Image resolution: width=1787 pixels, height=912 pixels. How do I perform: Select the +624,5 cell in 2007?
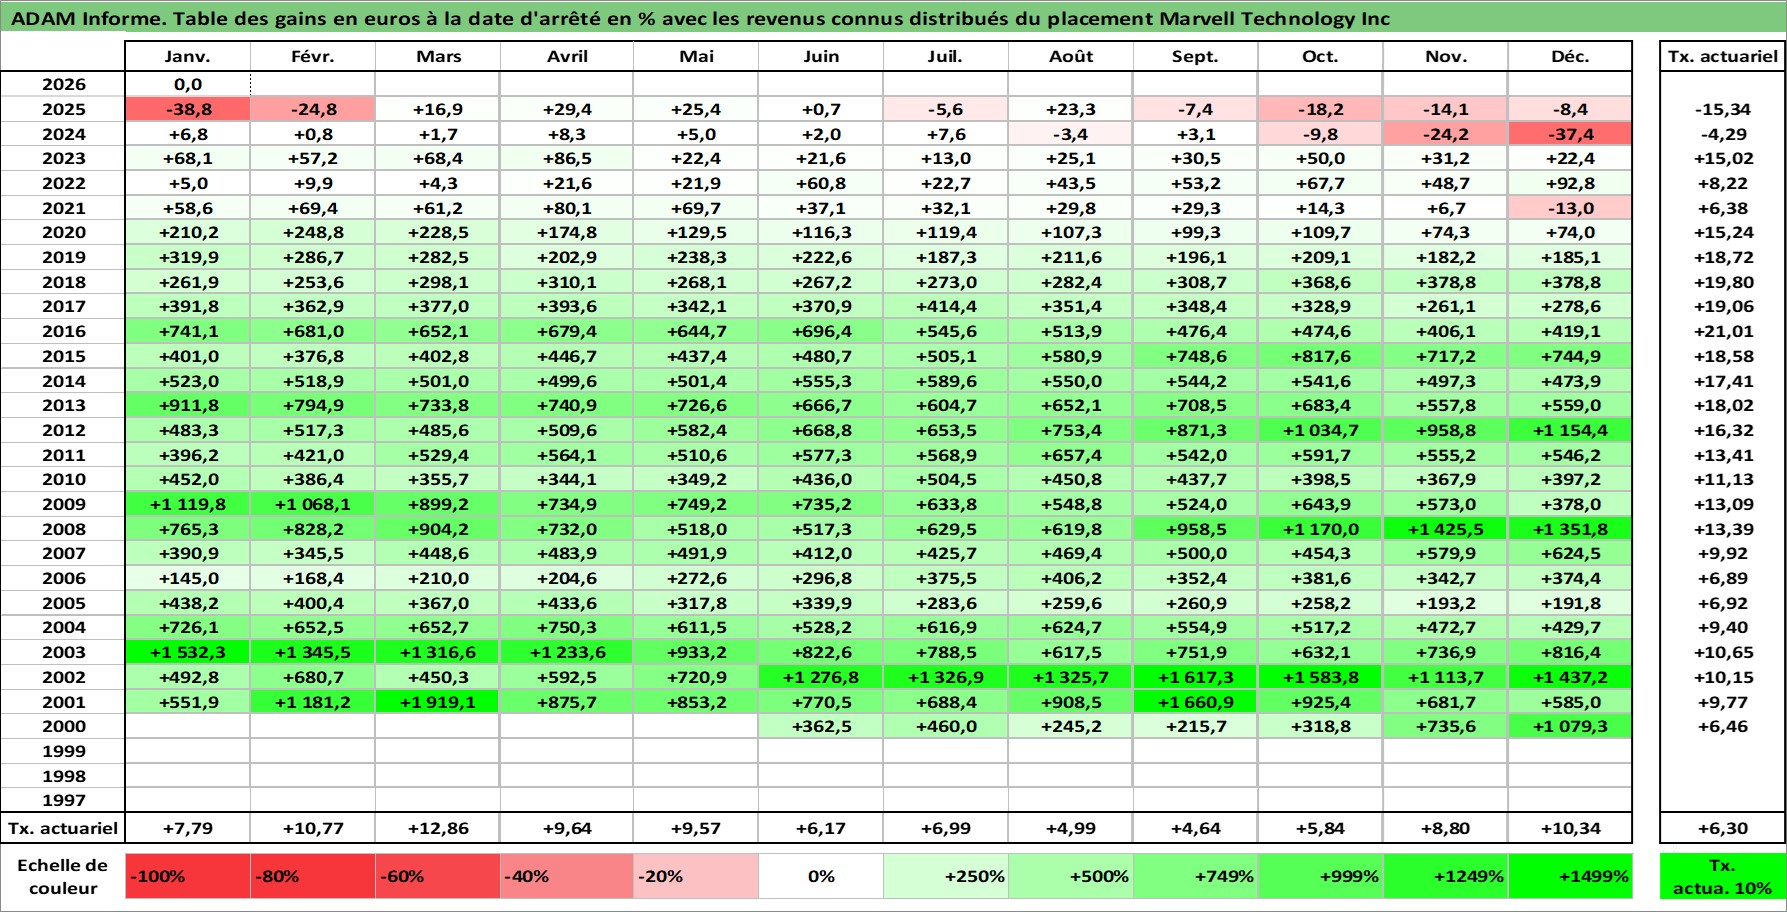click(x=1570, y=553)
